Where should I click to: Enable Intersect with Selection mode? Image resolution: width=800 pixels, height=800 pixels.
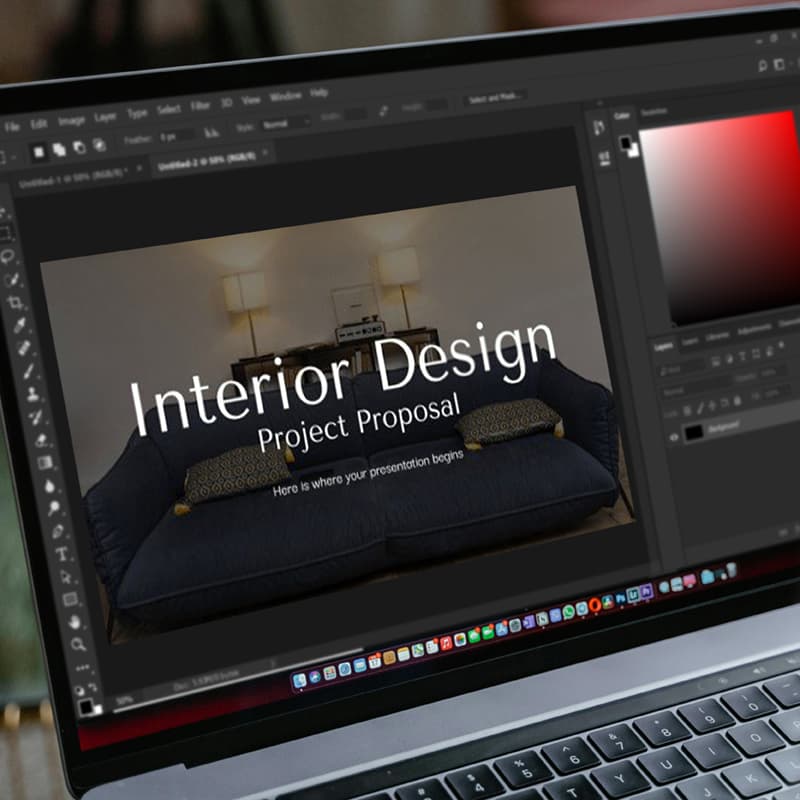tap(99, 145)
